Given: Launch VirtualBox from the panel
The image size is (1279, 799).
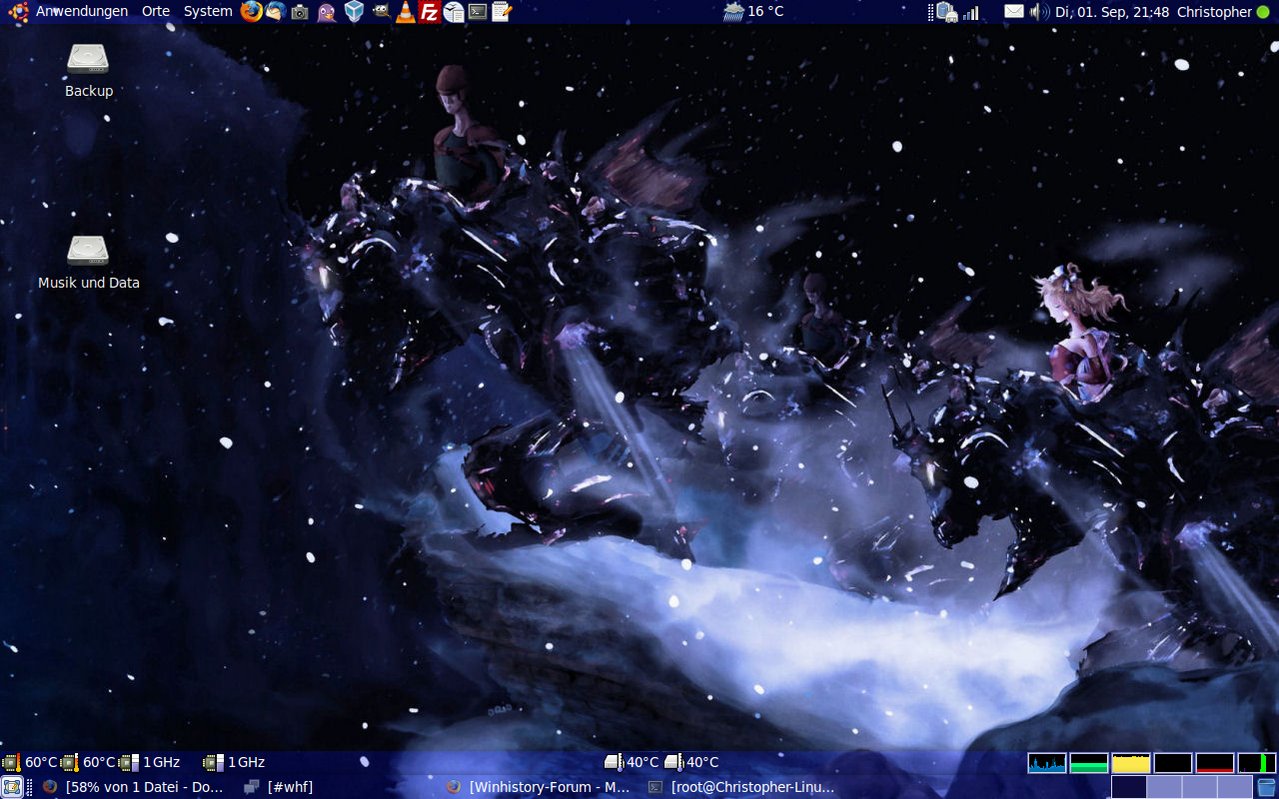Looking at the screenshot, I should 353,12.
